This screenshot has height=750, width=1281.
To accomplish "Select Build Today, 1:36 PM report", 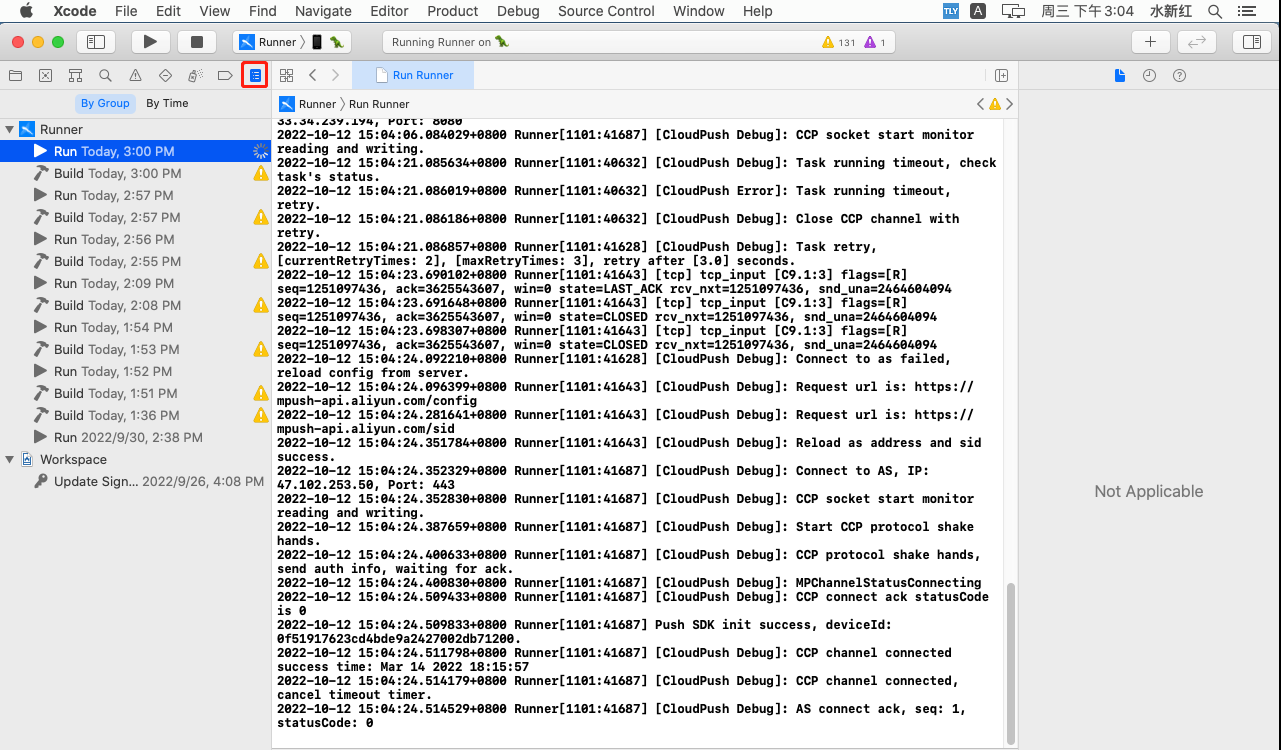I will click(135, 415).
